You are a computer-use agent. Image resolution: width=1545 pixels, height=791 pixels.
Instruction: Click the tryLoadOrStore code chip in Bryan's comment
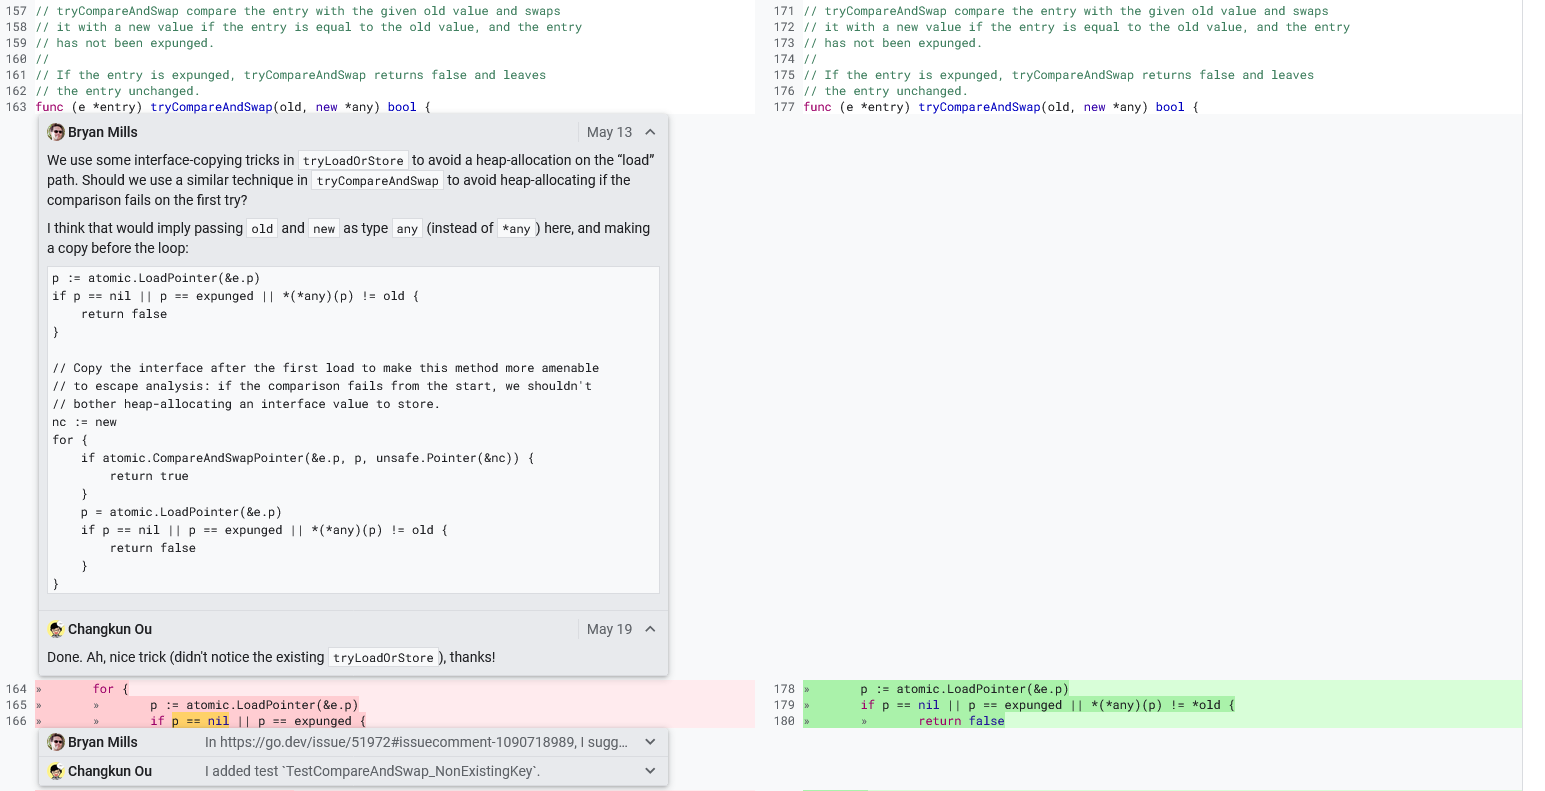pyautogui.click(x=353, y=159)
